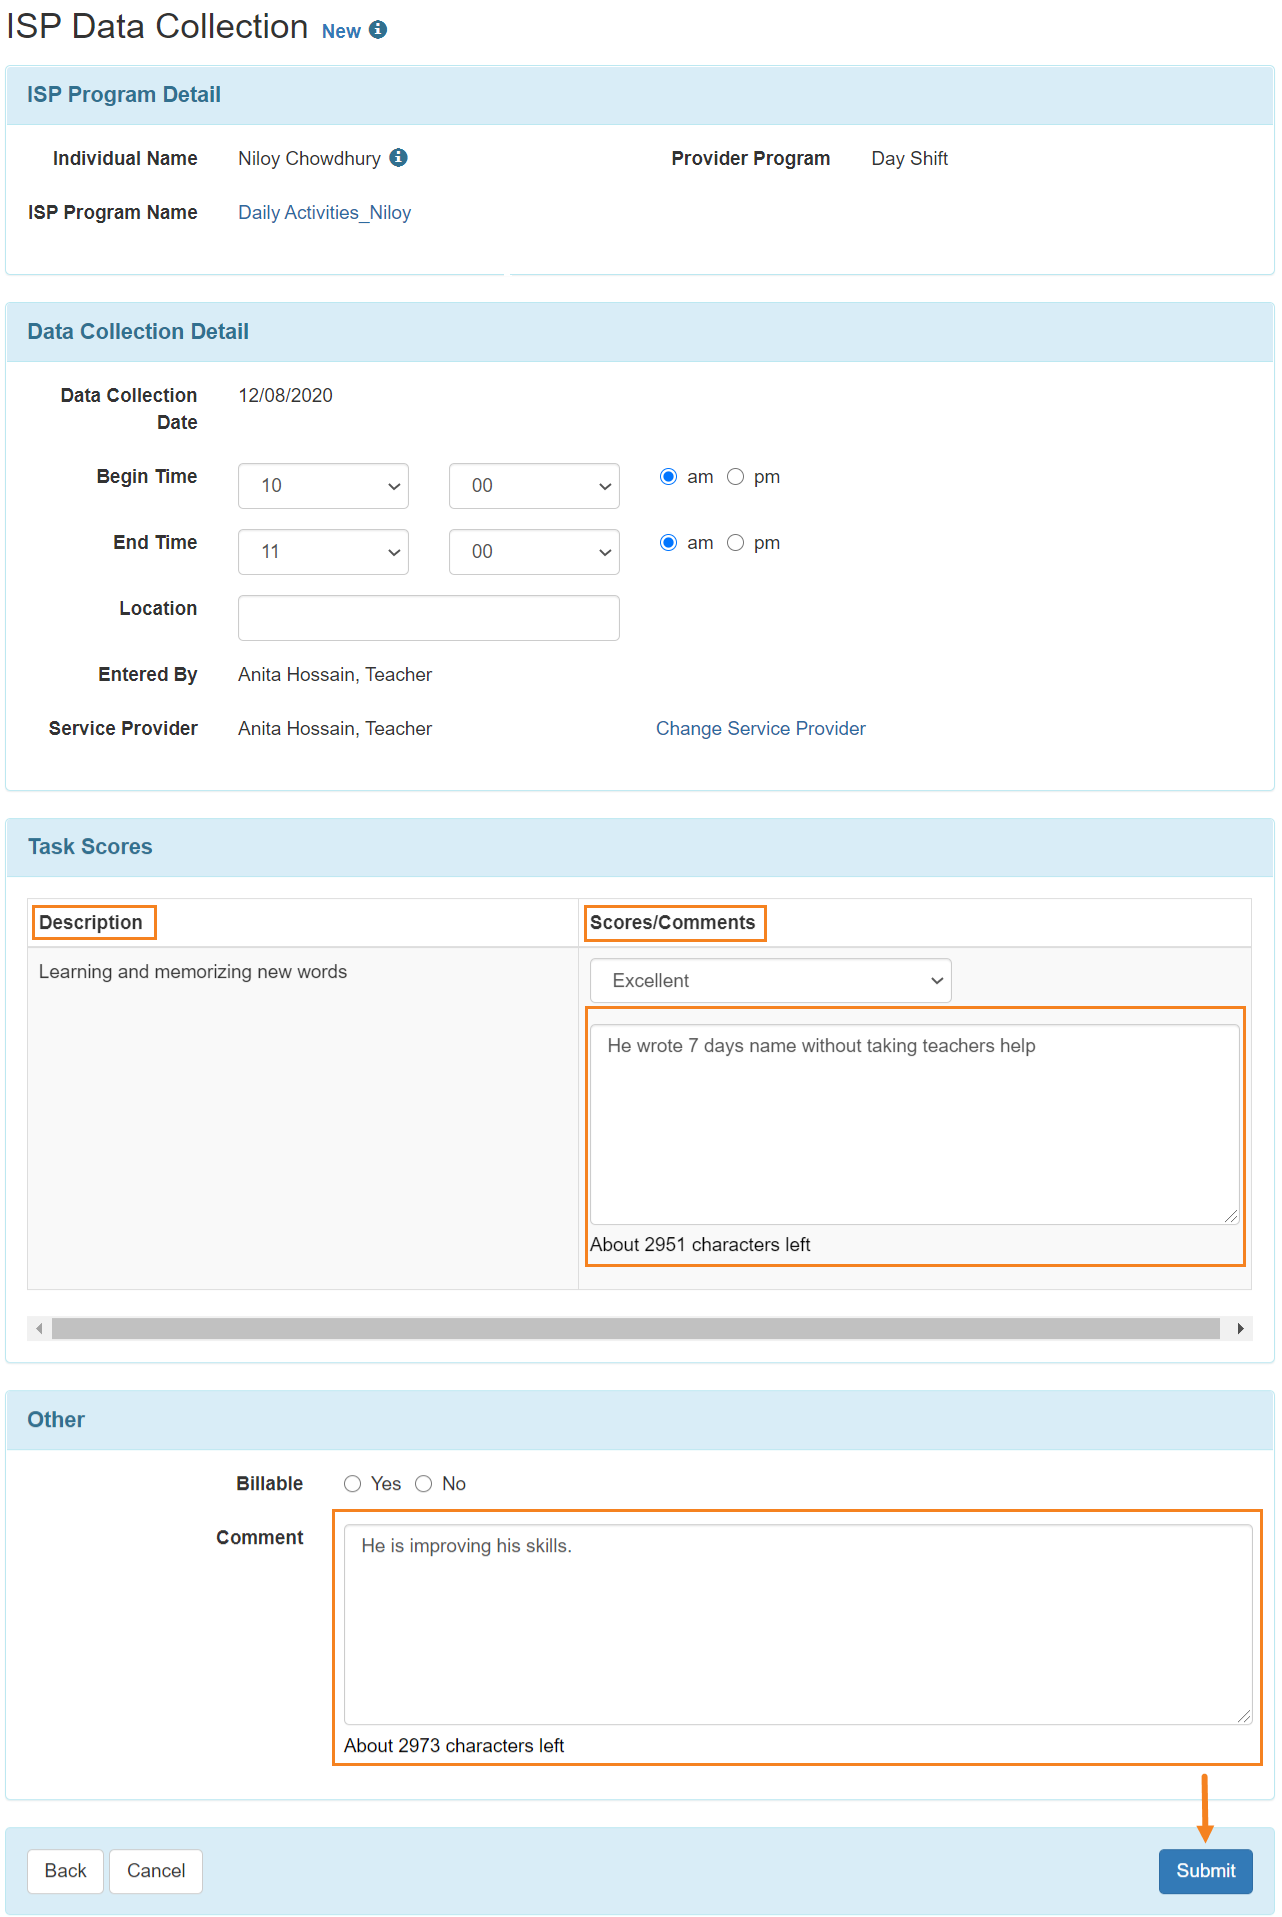The image size is (1282, 1917).
Task: Open End Time minutes dropdown
Action: click(x=534, y=552)
